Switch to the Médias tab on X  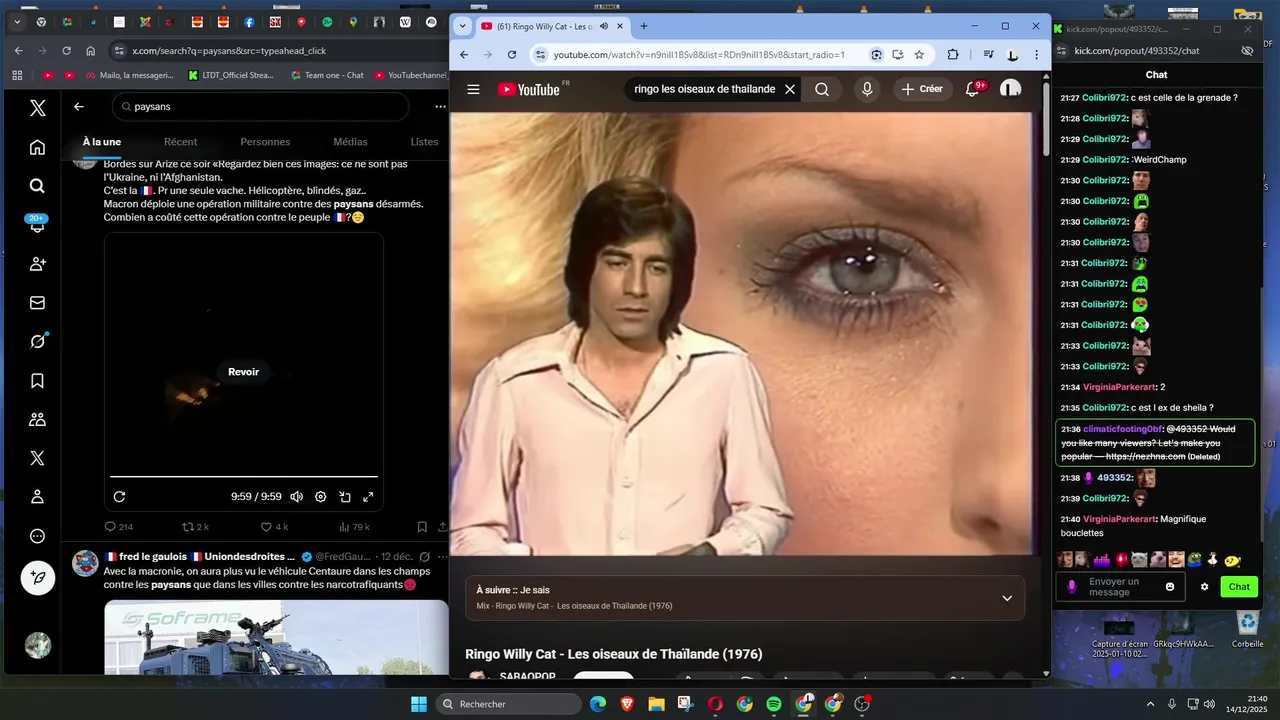click(350, 142)
